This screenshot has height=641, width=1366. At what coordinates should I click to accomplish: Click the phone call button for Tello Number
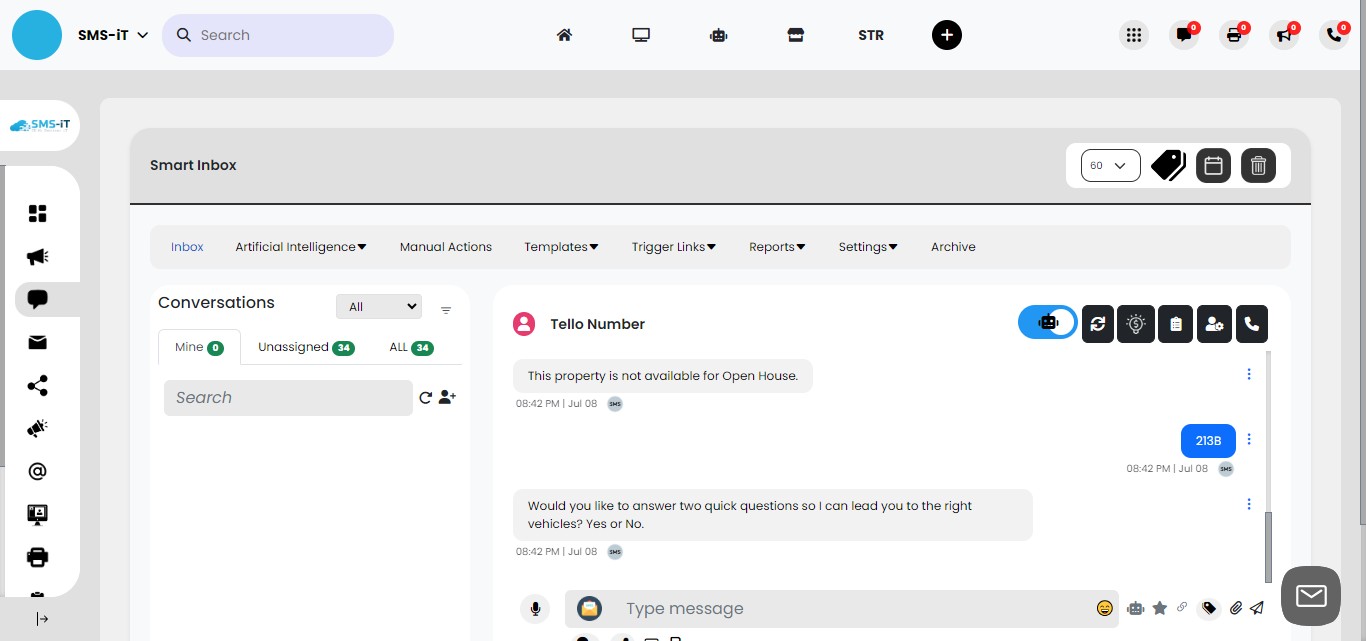coord(1252,324)
